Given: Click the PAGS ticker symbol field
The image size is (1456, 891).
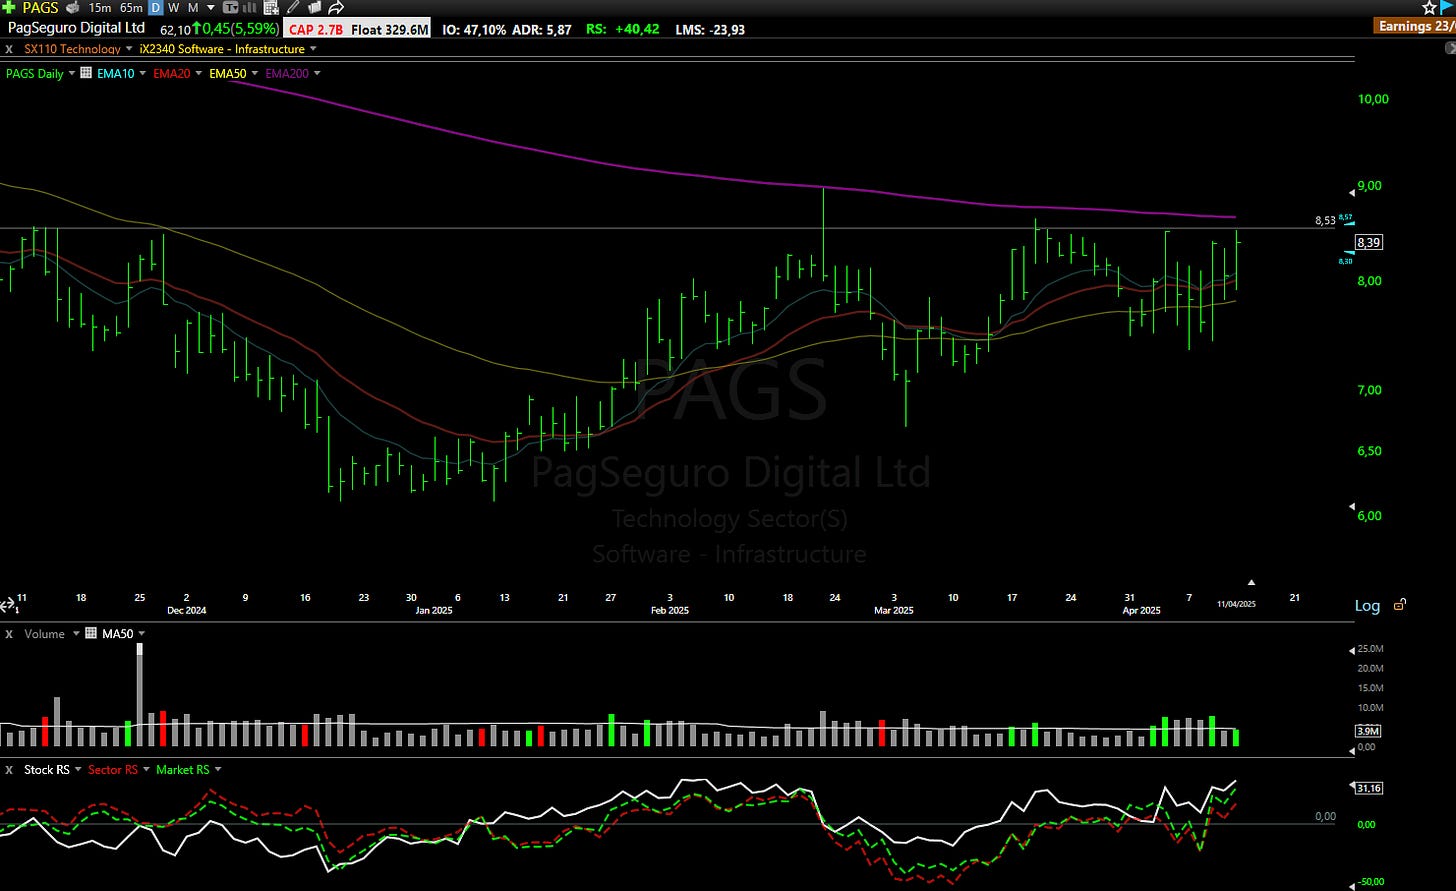Looking at the screenshot, I should [x=41, y=7].
